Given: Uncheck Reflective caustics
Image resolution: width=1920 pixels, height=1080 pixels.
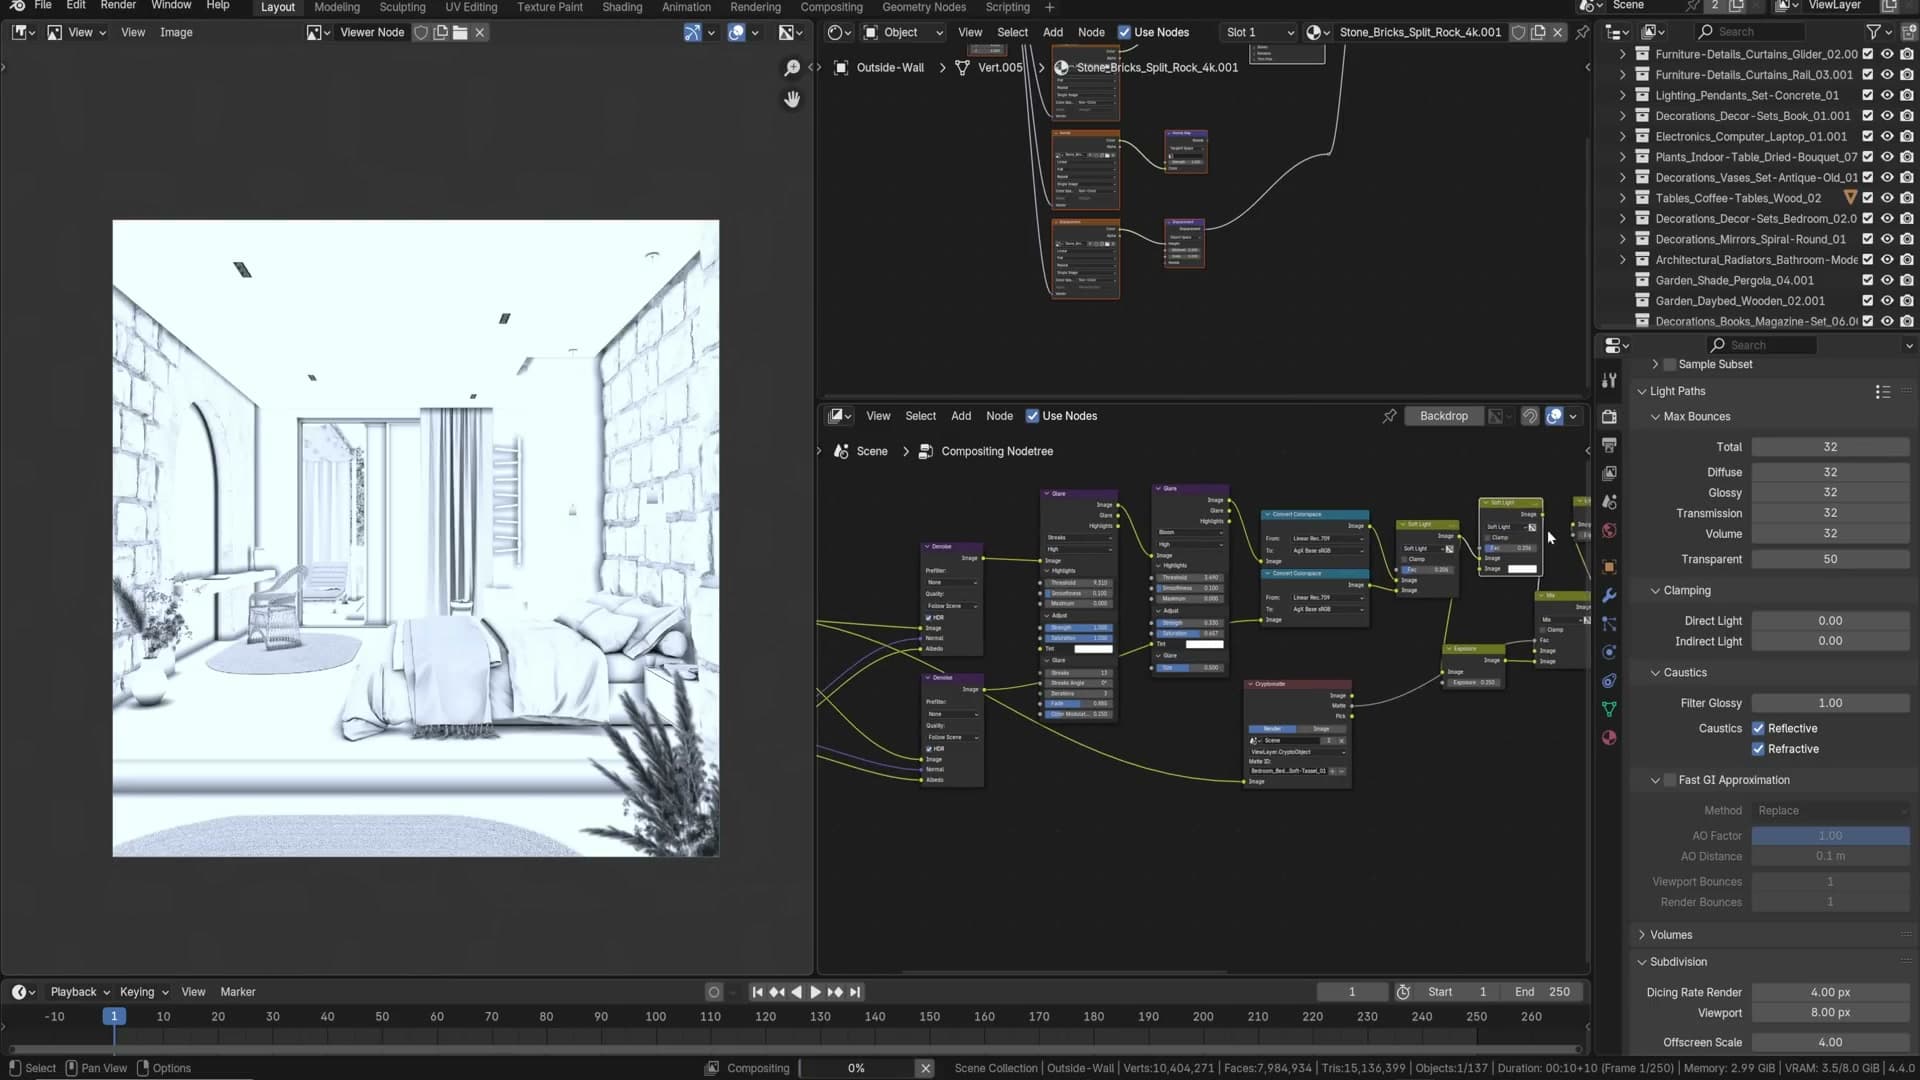Looking at the screenshot, I should coord(1758,729).
